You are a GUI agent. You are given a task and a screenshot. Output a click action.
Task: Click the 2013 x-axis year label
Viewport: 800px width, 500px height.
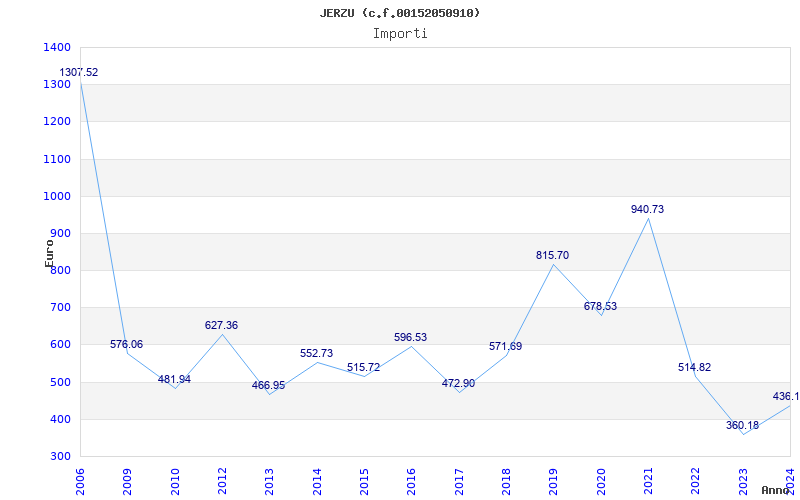[269, 482]
